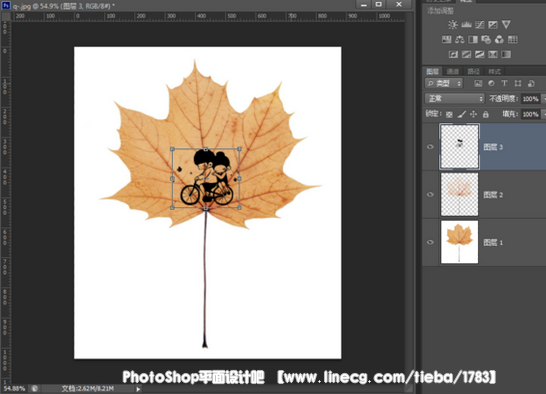Image resolution: width=546 pixels, height=394 pixels.
Task: Lock all layer attributes
Action: tap(486, 114)
